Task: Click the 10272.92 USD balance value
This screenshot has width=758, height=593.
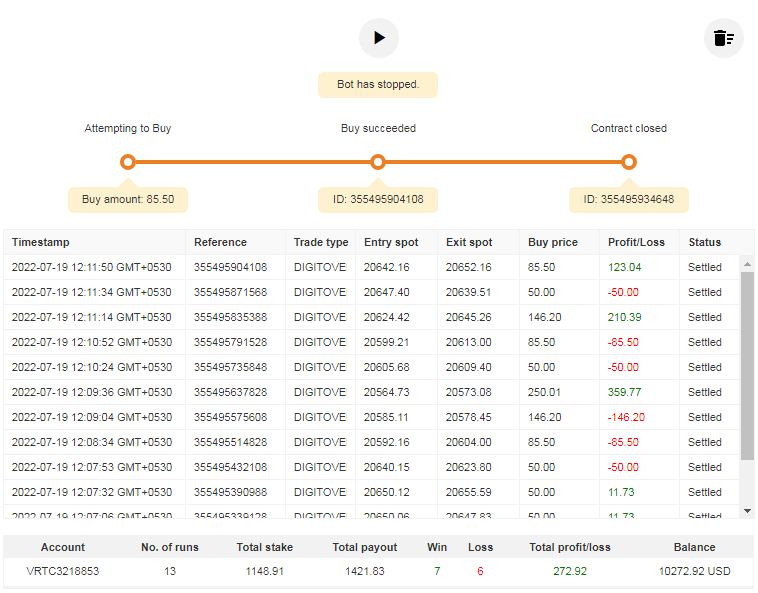Action: click(694, 571)
